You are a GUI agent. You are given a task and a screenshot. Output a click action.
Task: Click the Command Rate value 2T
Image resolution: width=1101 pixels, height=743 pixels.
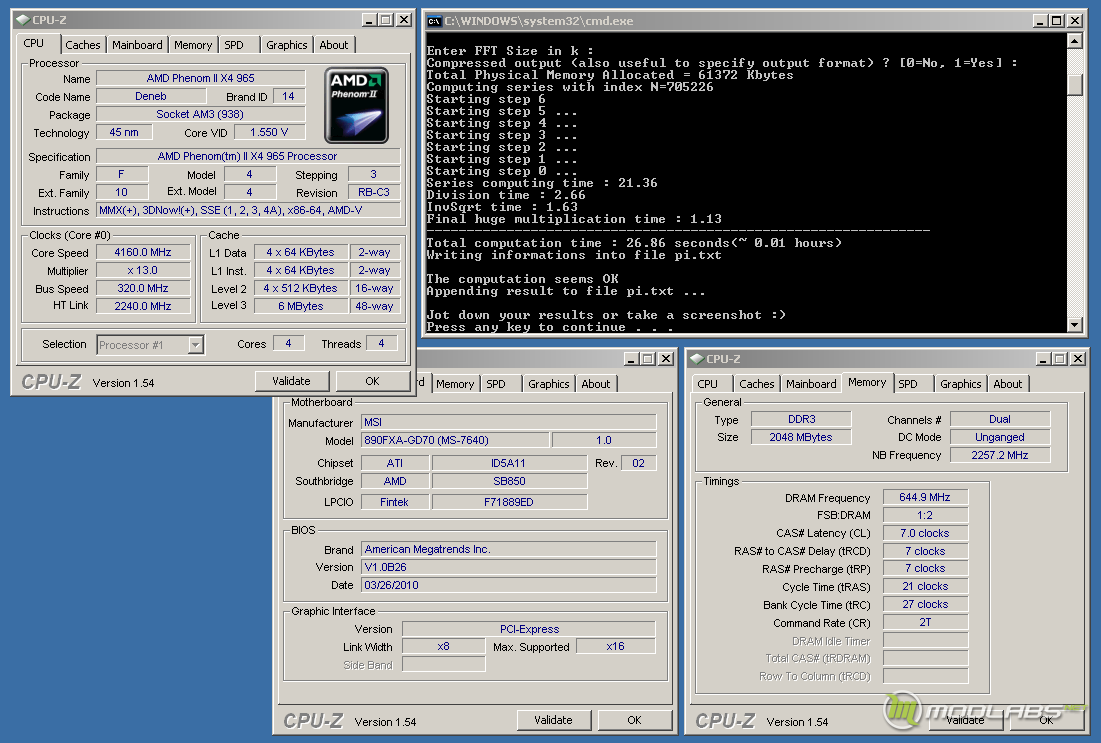click(925, 622)
